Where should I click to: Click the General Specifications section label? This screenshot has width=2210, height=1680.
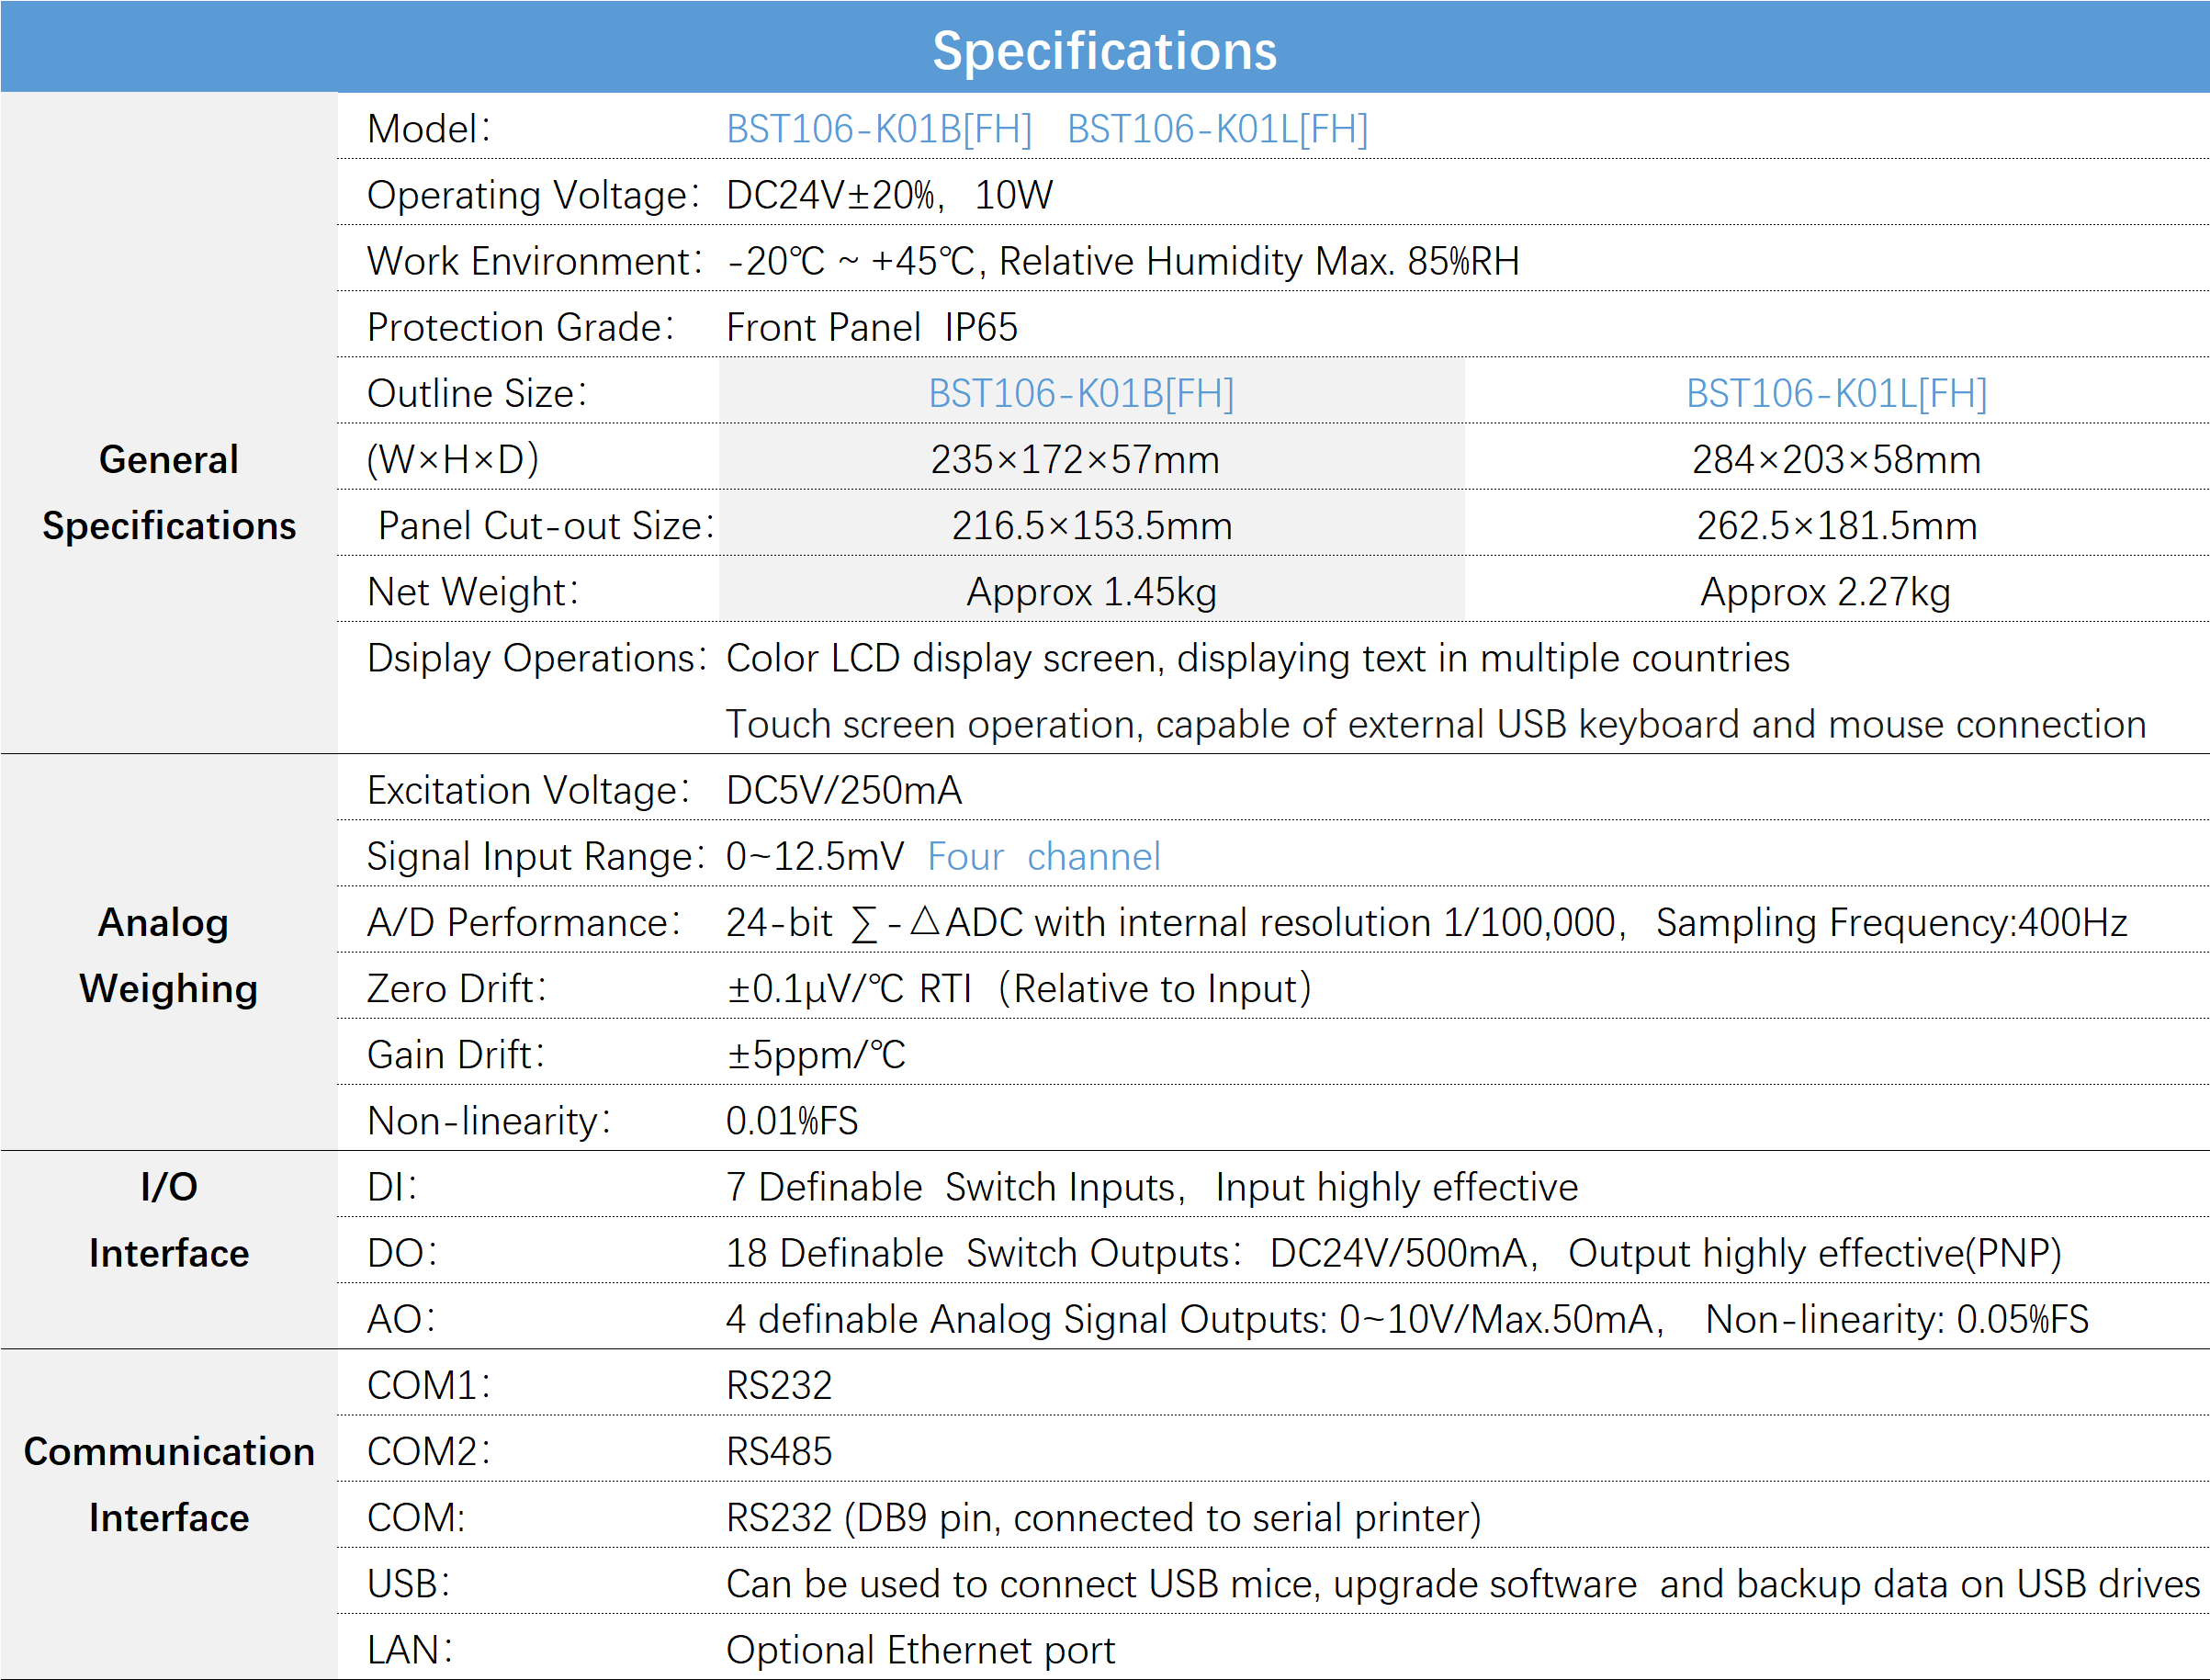click(169, 492)
